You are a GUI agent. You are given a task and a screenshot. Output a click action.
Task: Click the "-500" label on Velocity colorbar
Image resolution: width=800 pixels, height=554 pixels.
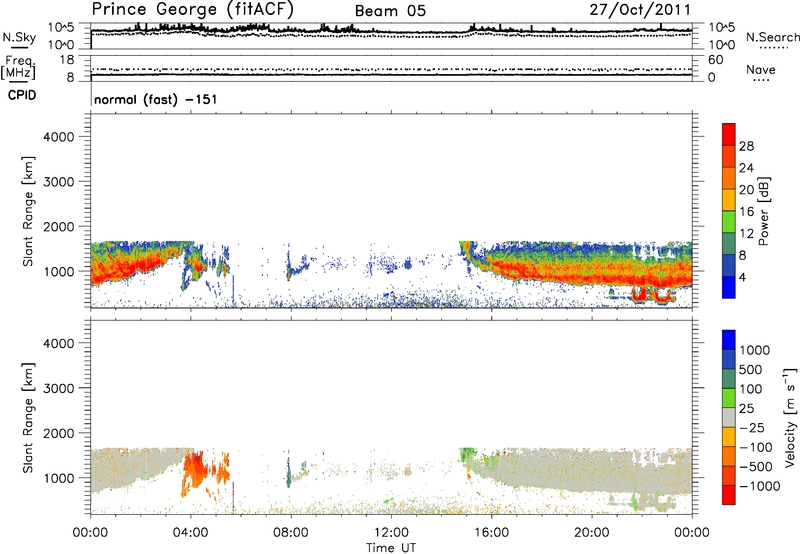pos(756,467)
